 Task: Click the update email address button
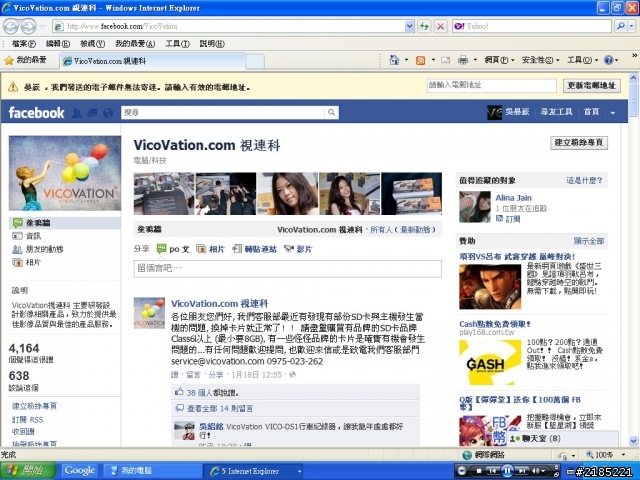pyautogui.click(x=591, y=86)
